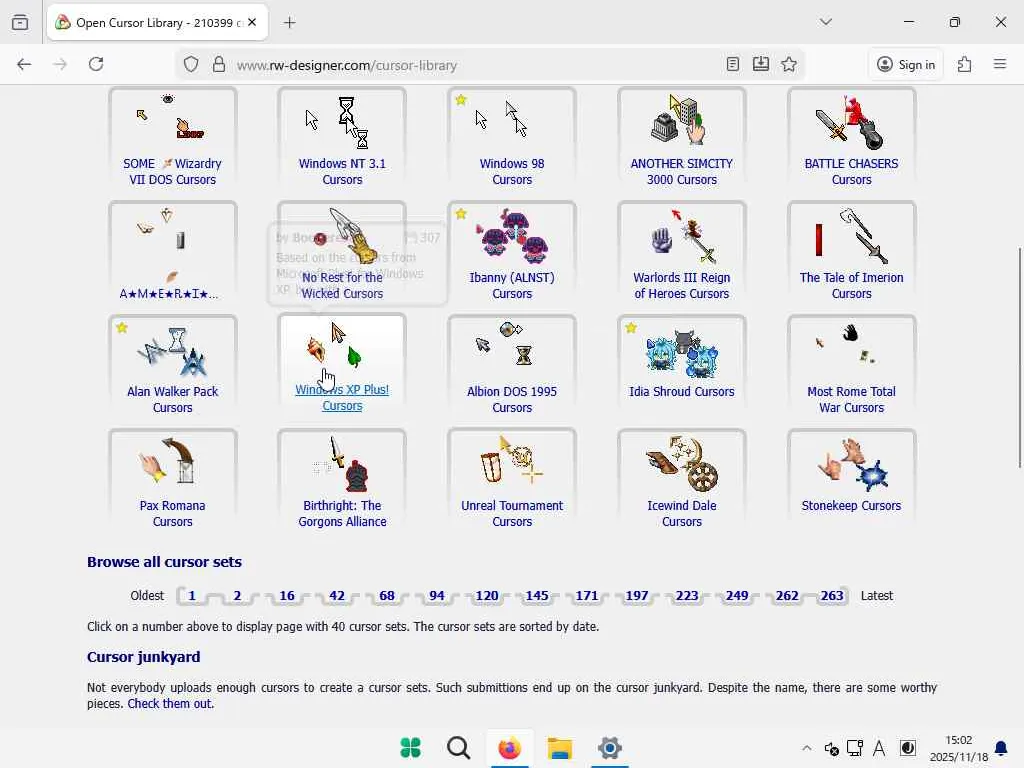This screenshot has height=768, width=1024.
Task: Click the address bar URL
Action: click(x=347, y=65)
